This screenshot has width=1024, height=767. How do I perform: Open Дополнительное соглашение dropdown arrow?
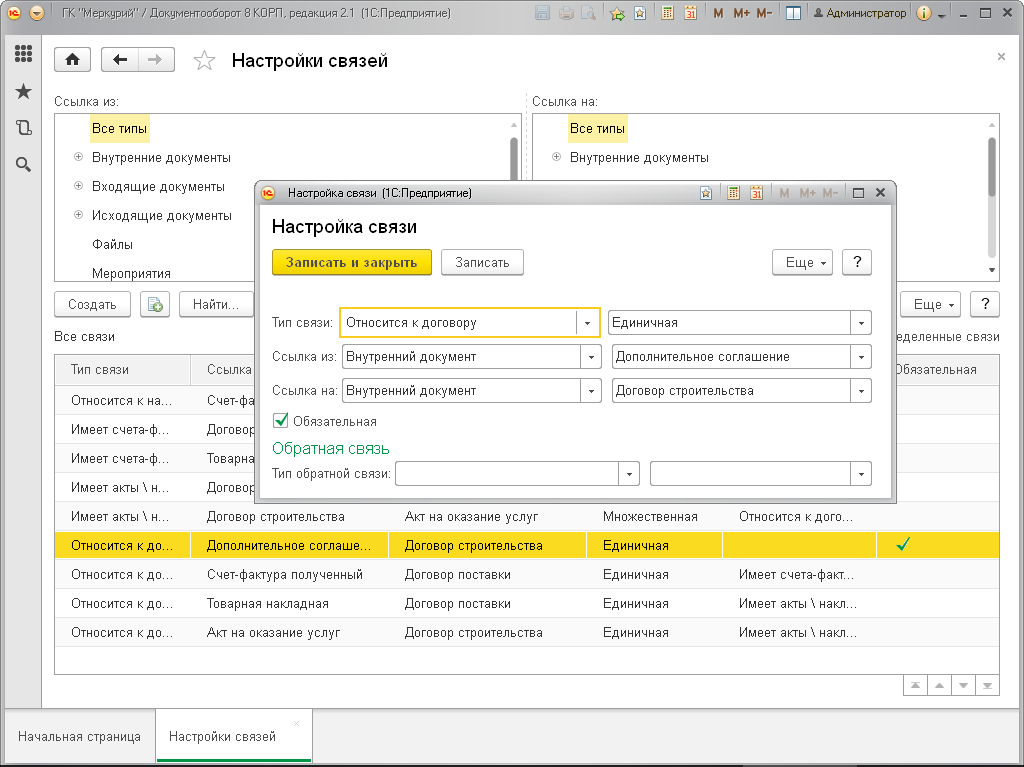coord(861,357)
